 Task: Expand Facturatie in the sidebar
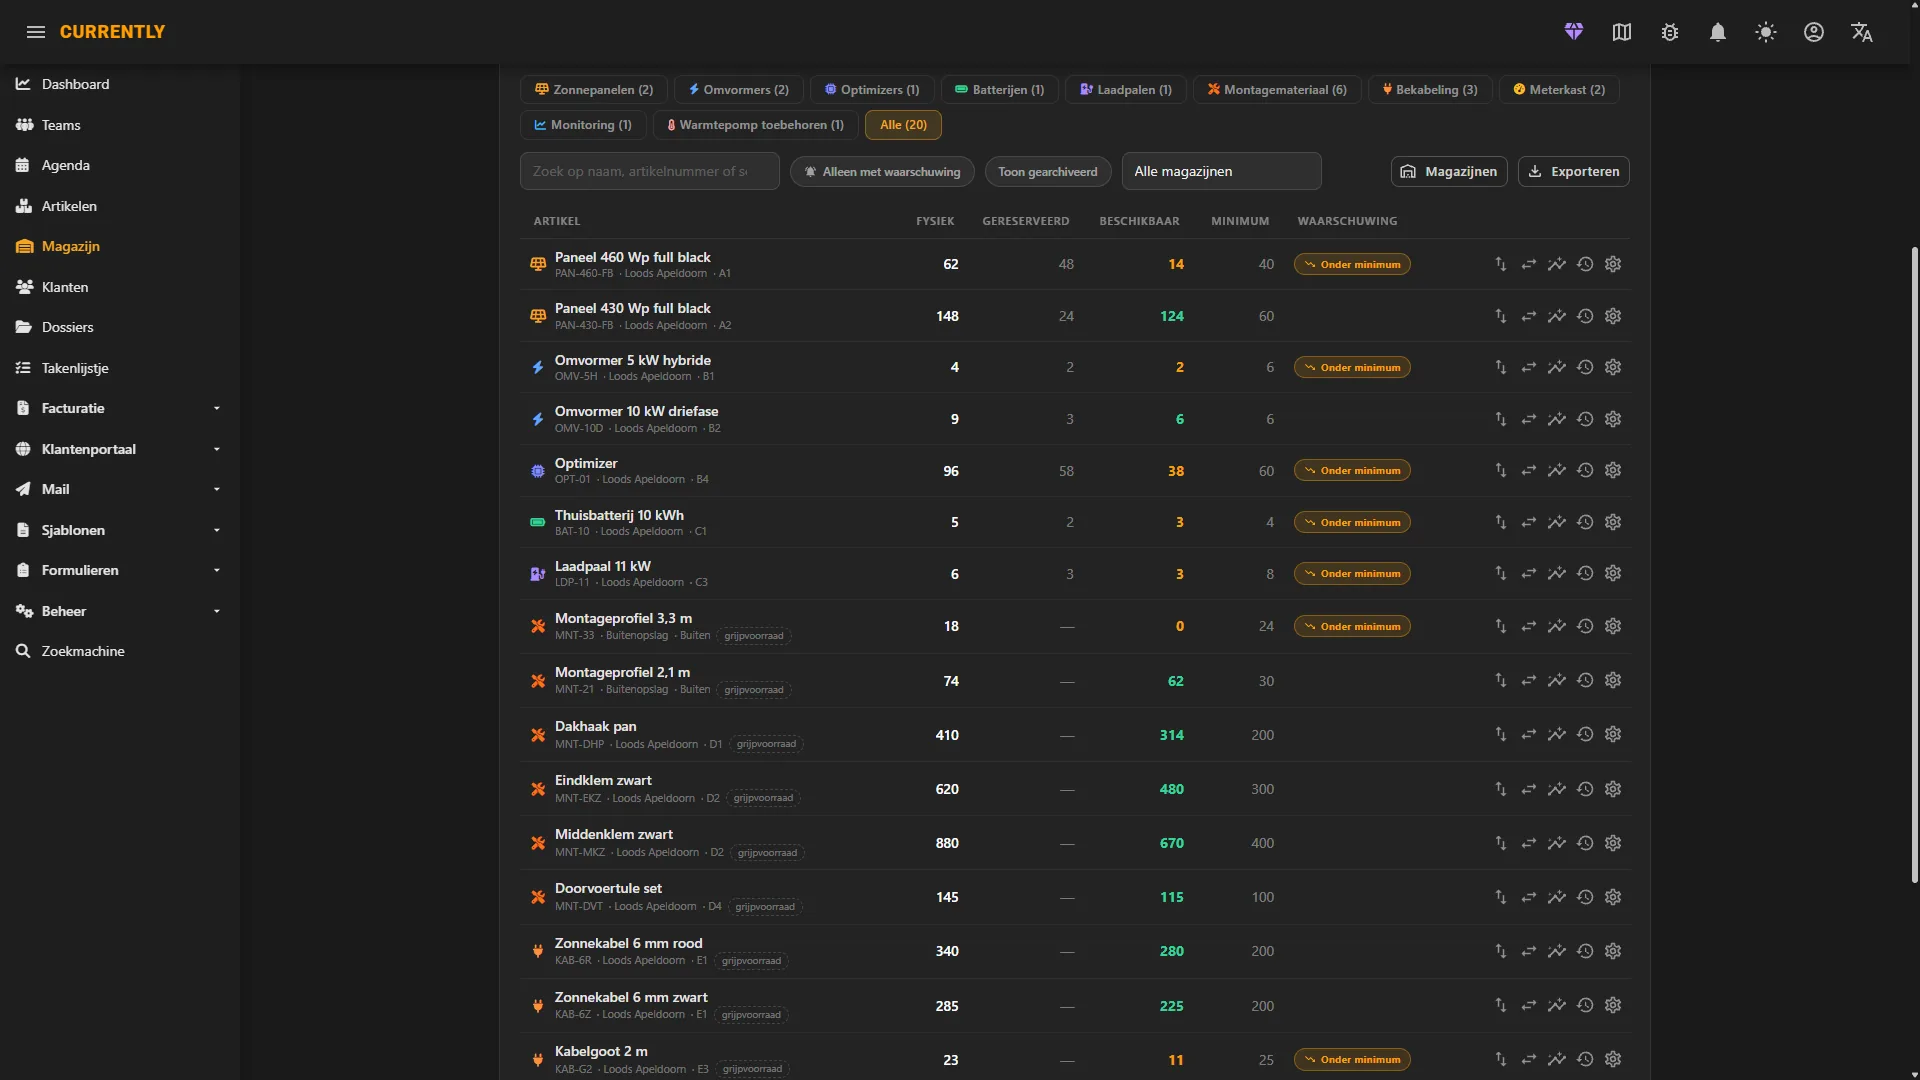pos(118,408)
